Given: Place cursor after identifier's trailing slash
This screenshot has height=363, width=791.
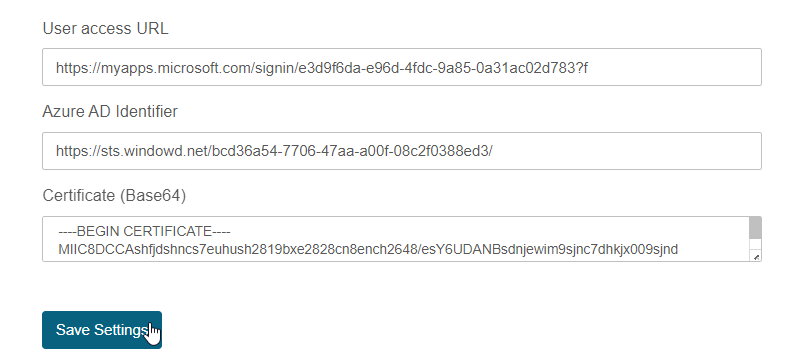Looking at the screenshot, I should (493, 151).
